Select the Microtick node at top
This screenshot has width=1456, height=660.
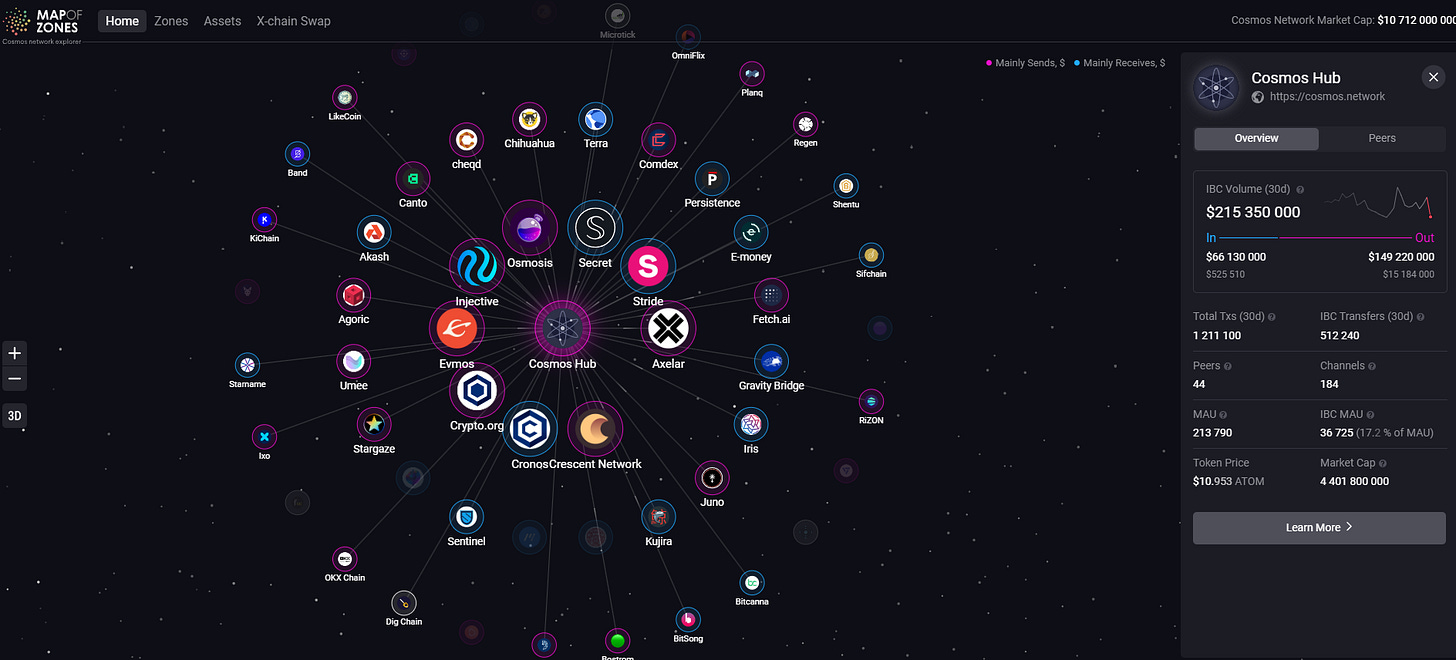tap(617, 16)
